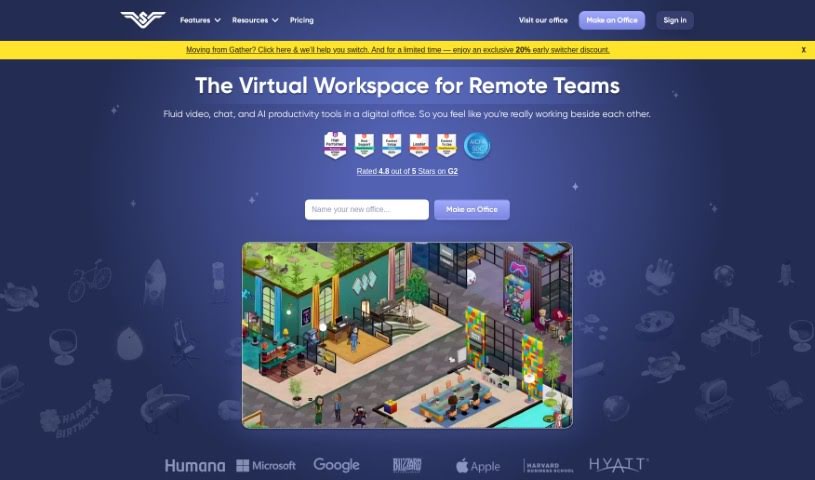The width and height of the screenshot is (815, 480).
Task: Click The Virtual Workspace for Remote Teams heading
Action: tap(408, 85)
